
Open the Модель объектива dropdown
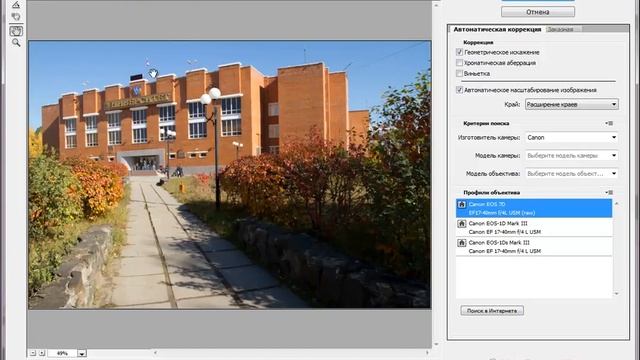point(571,173)
